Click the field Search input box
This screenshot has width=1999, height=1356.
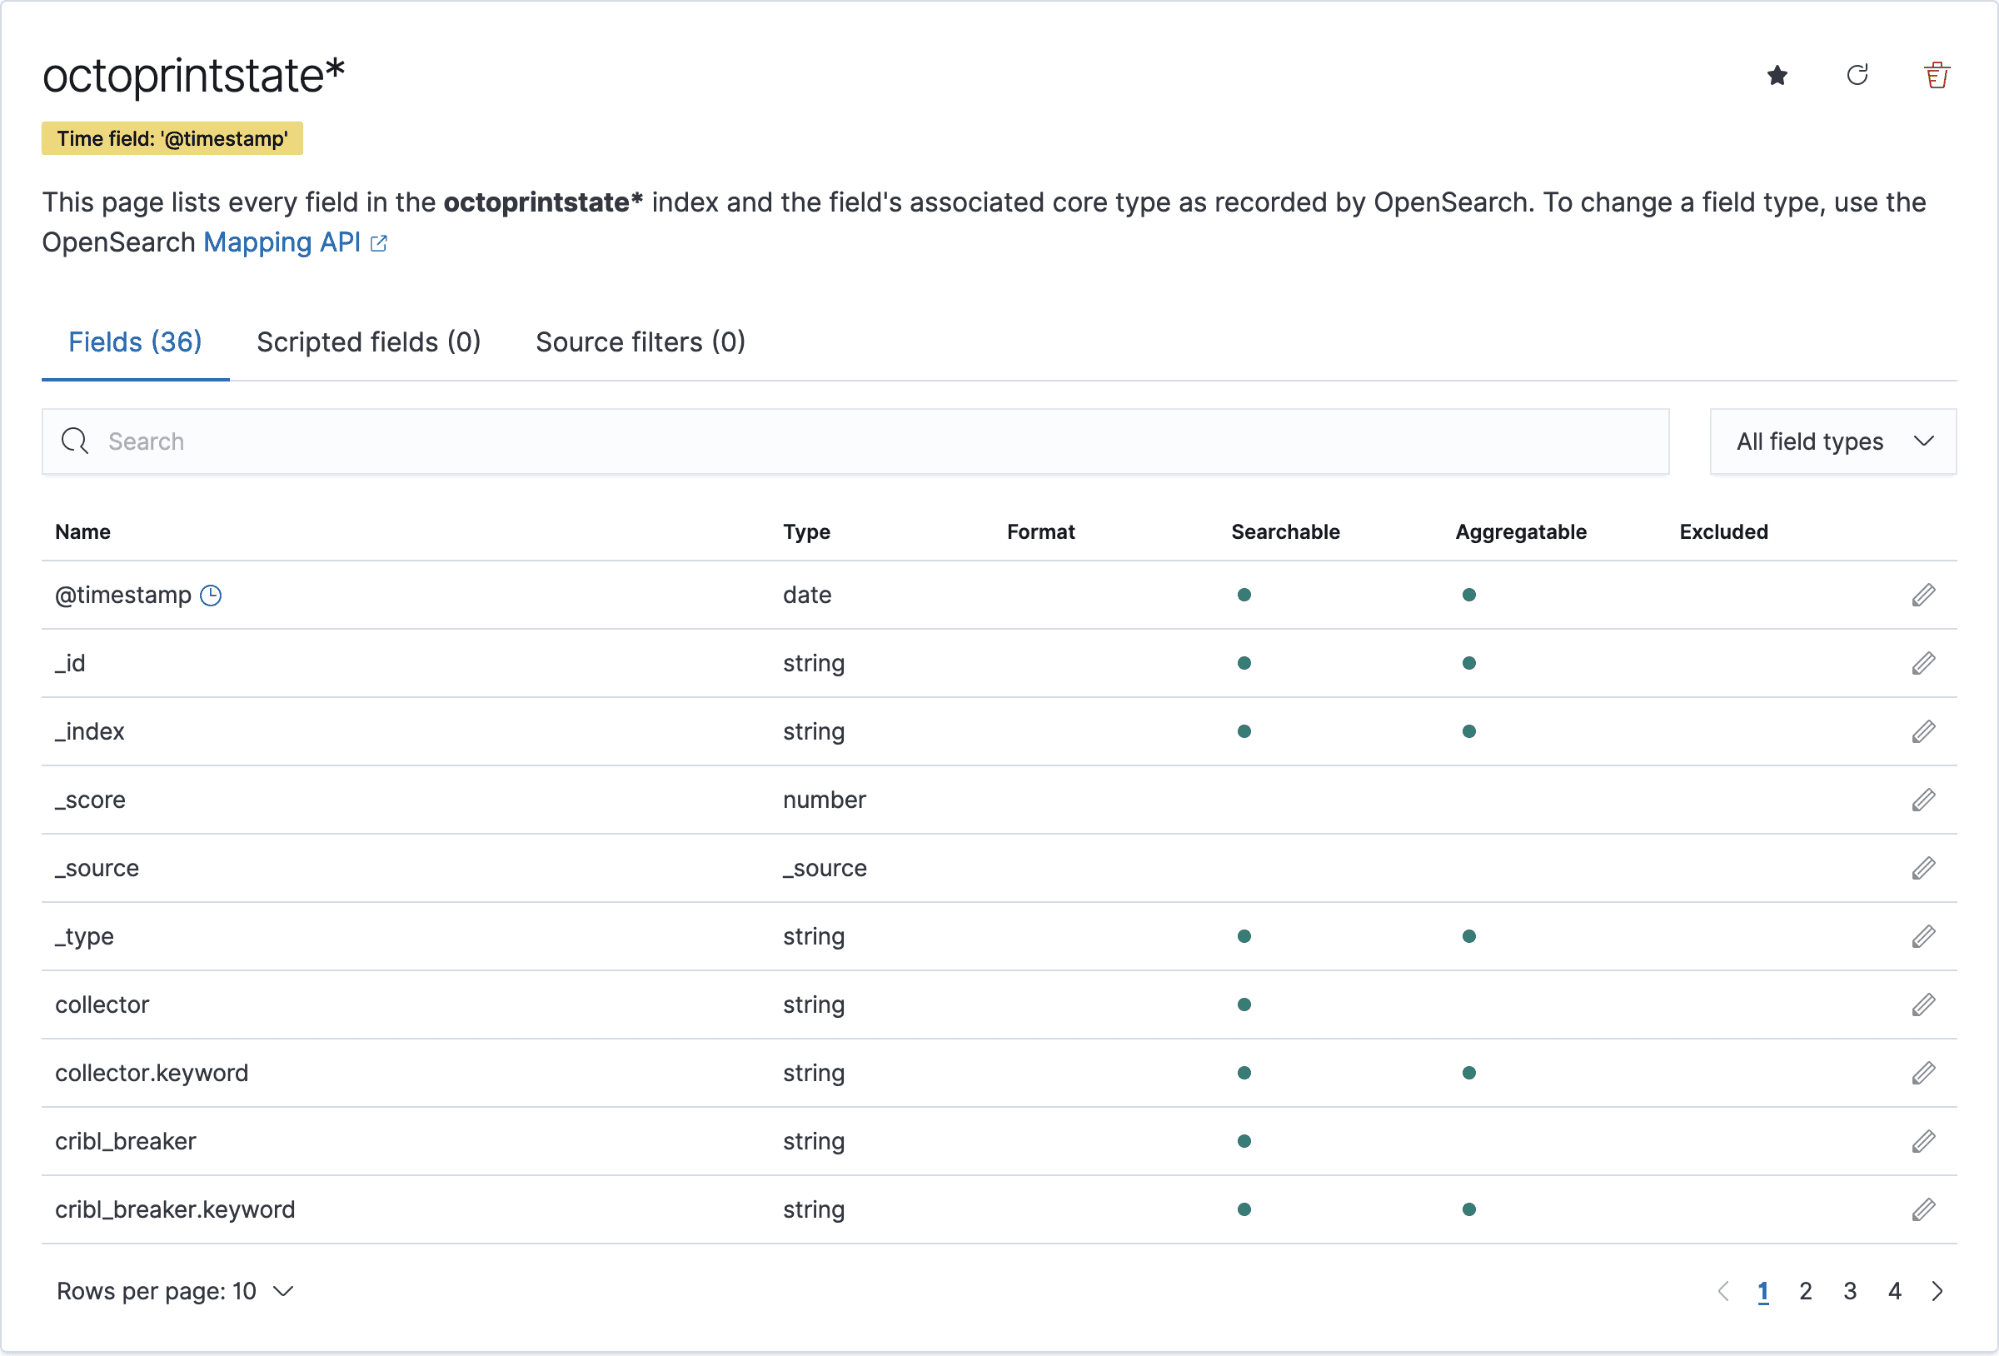(855, 442)
